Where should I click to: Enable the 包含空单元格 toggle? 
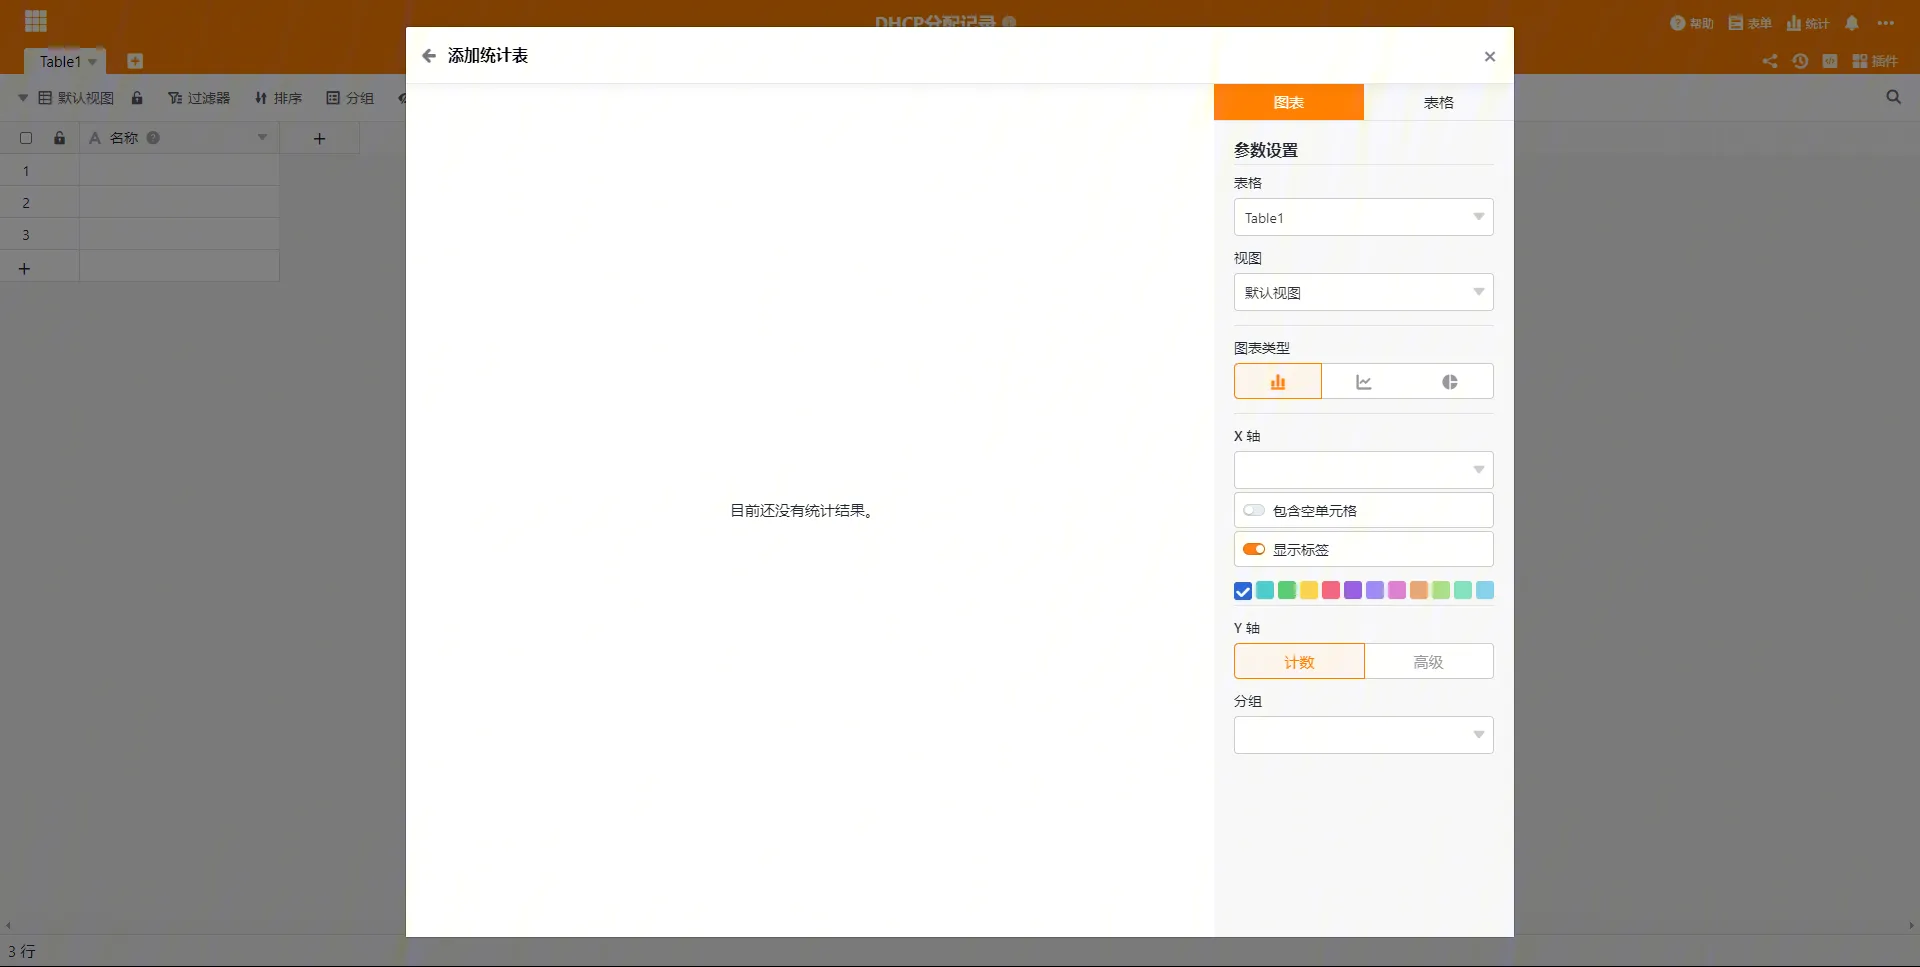pyautogui.click(x=1253, y=511)
